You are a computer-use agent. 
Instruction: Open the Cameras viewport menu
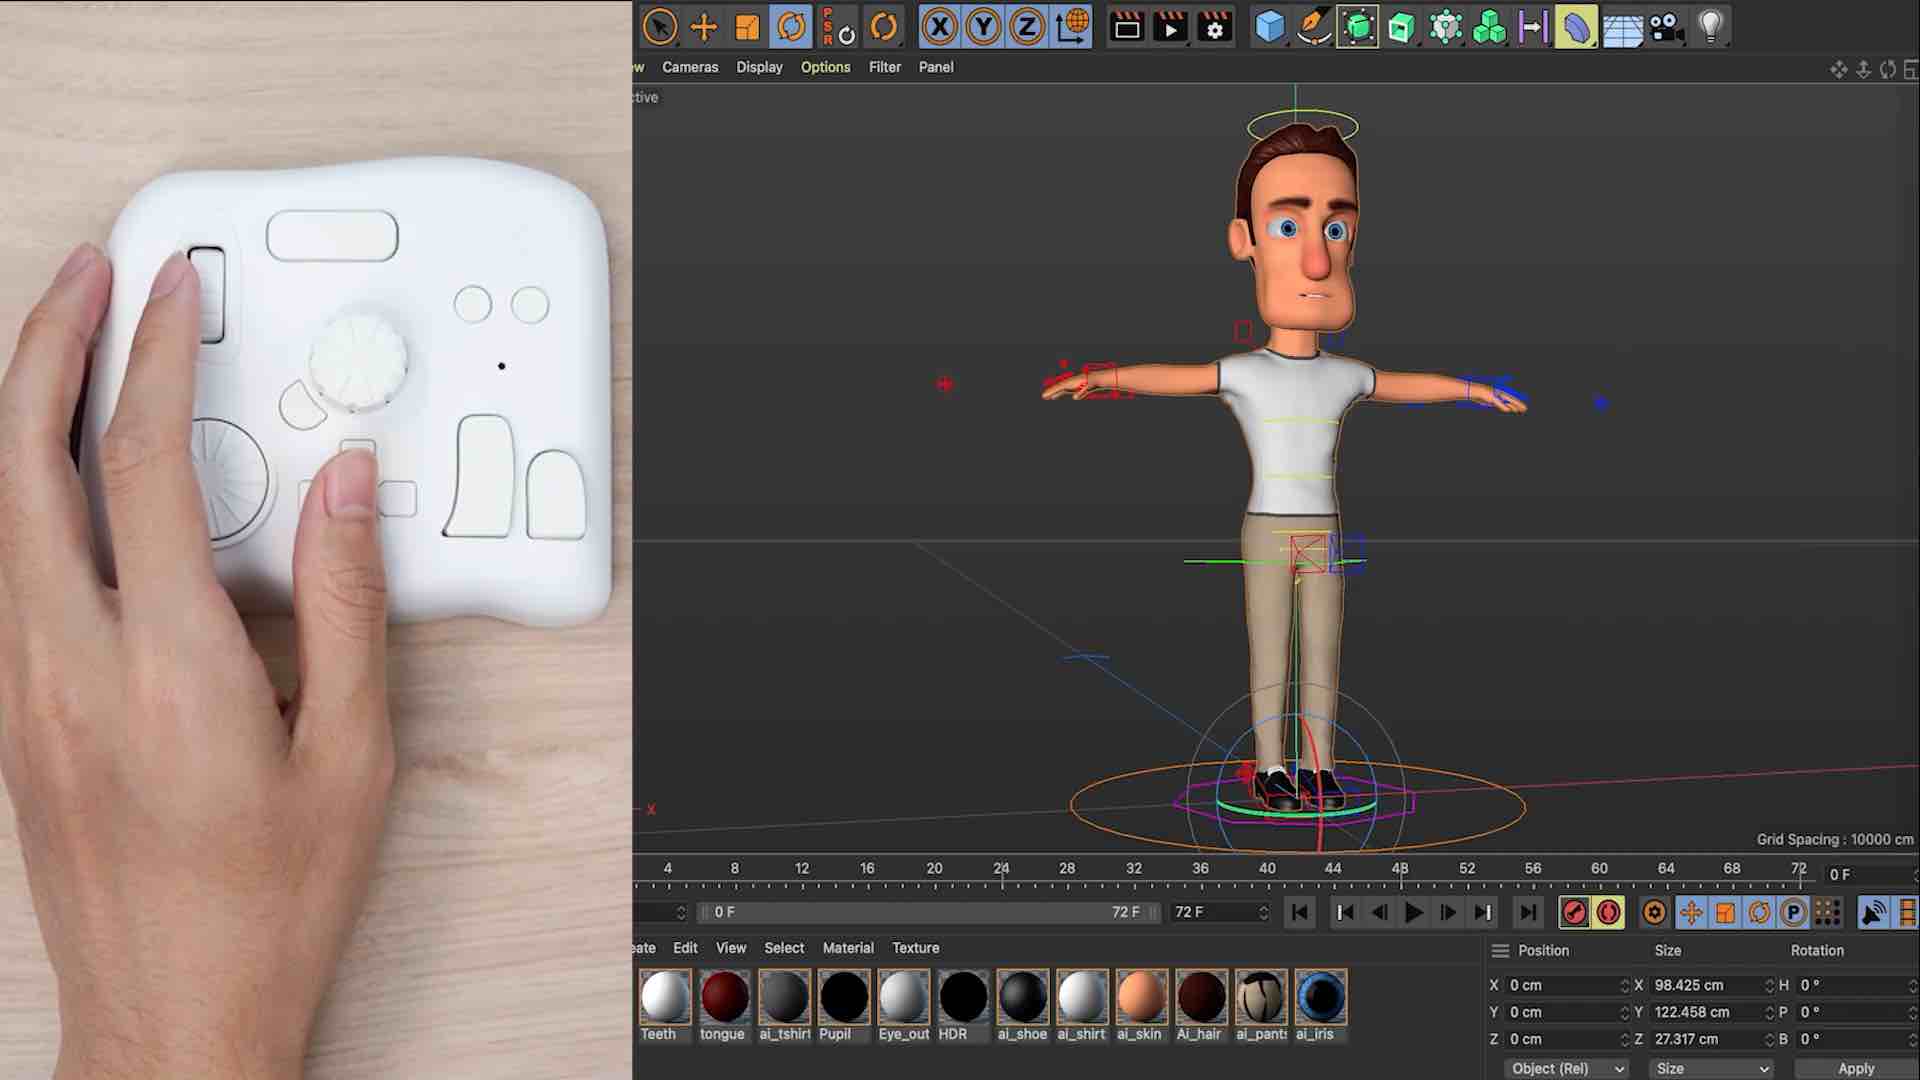click(x=690, y=67)
